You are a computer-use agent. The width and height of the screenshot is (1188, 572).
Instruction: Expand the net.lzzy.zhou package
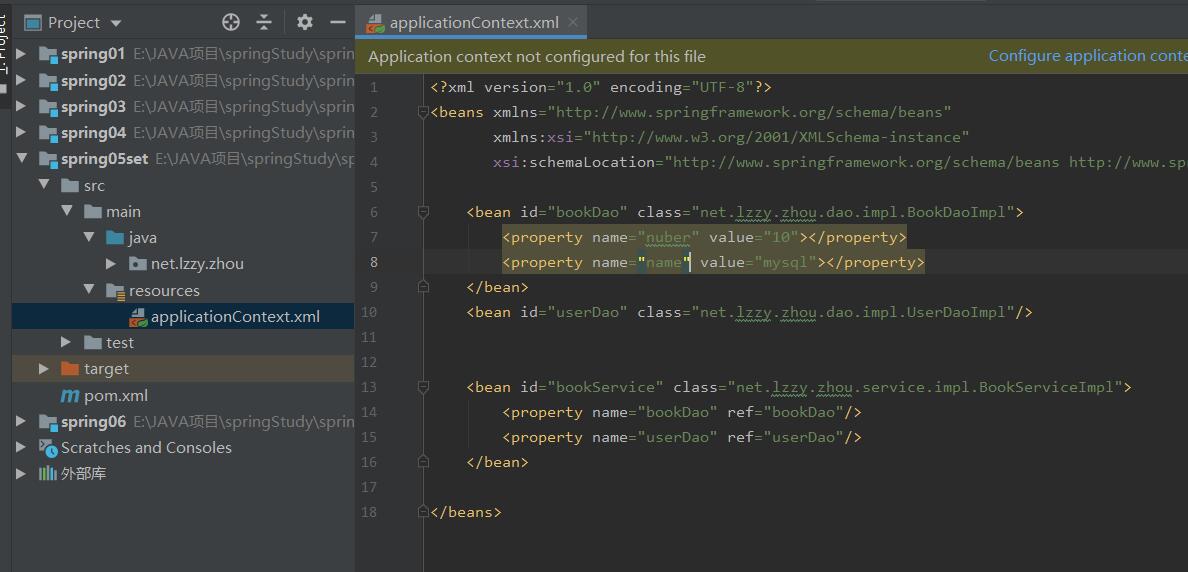tap(111, 264)
